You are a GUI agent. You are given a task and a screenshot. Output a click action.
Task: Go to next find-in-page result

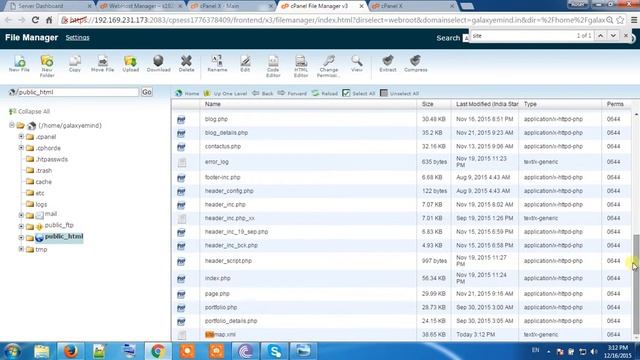(x=613, y=36)
